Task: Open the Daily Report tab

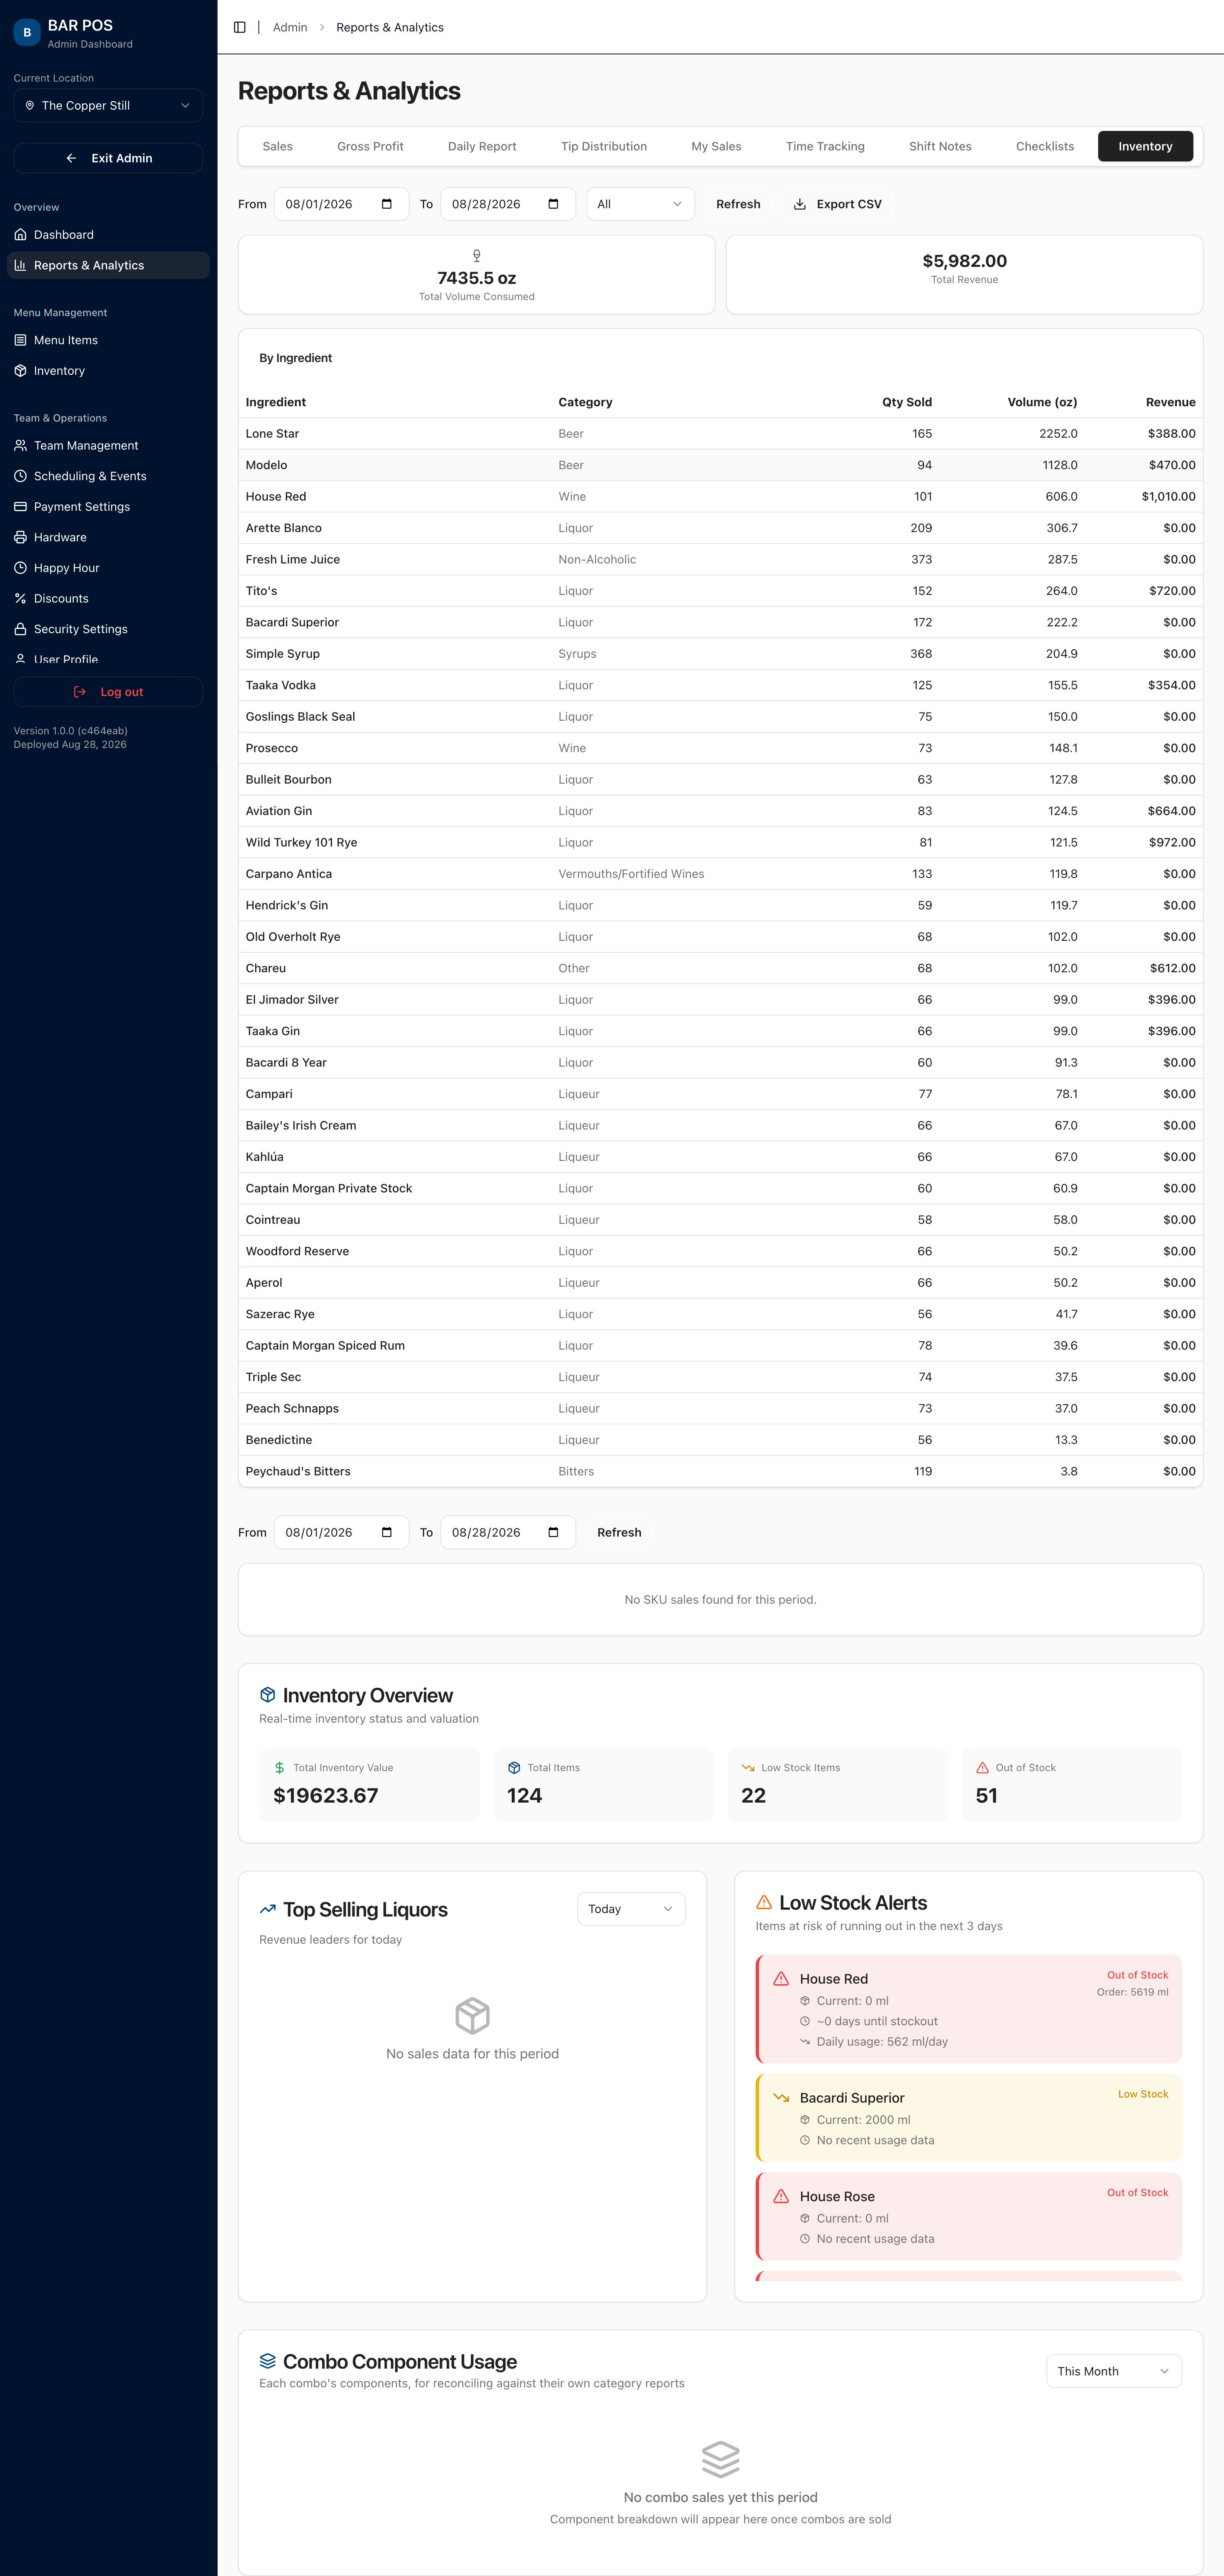Action: 482,146
